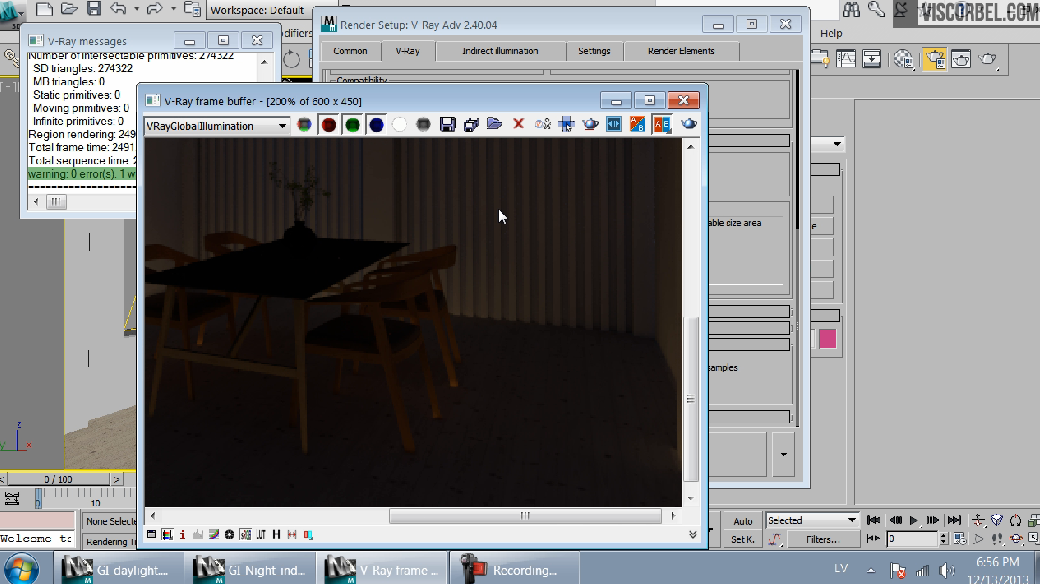Click the stereo red/cyan icon
The height and width of the screenshot is (584, 1040).
click(308, 534)
